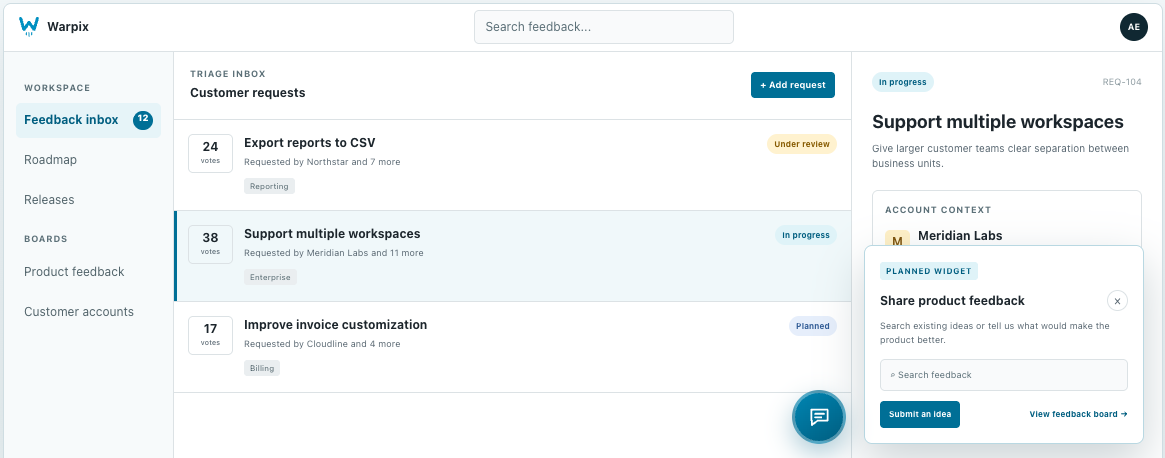Viewport: 1165px width, 458px height.
Task: Click the + Add request button
Action: tap(793, 85)
